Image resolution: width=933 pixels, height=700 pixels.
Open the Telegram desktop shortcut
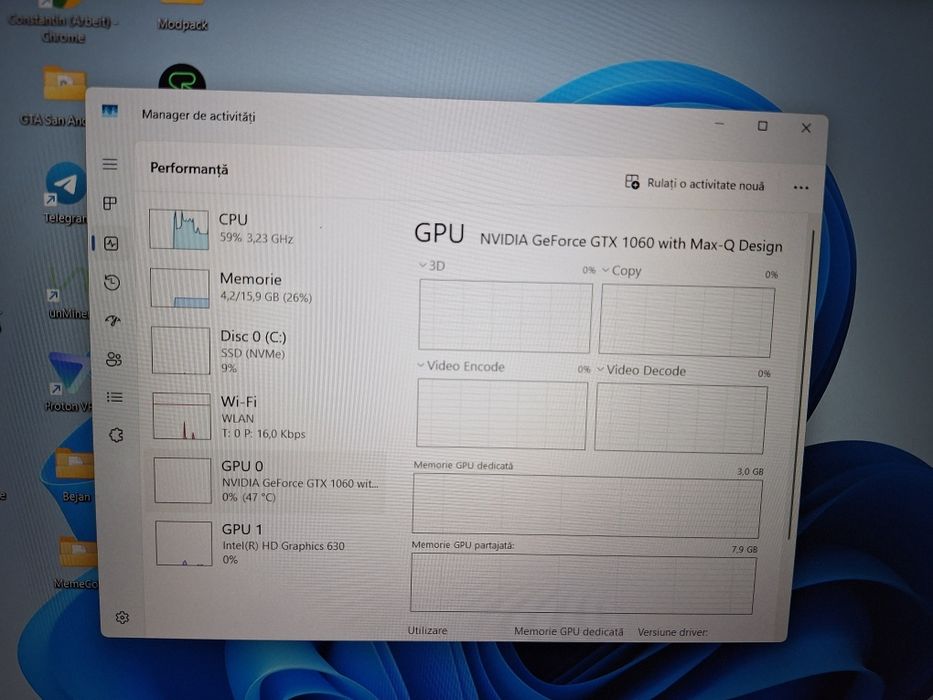point(65,192)
